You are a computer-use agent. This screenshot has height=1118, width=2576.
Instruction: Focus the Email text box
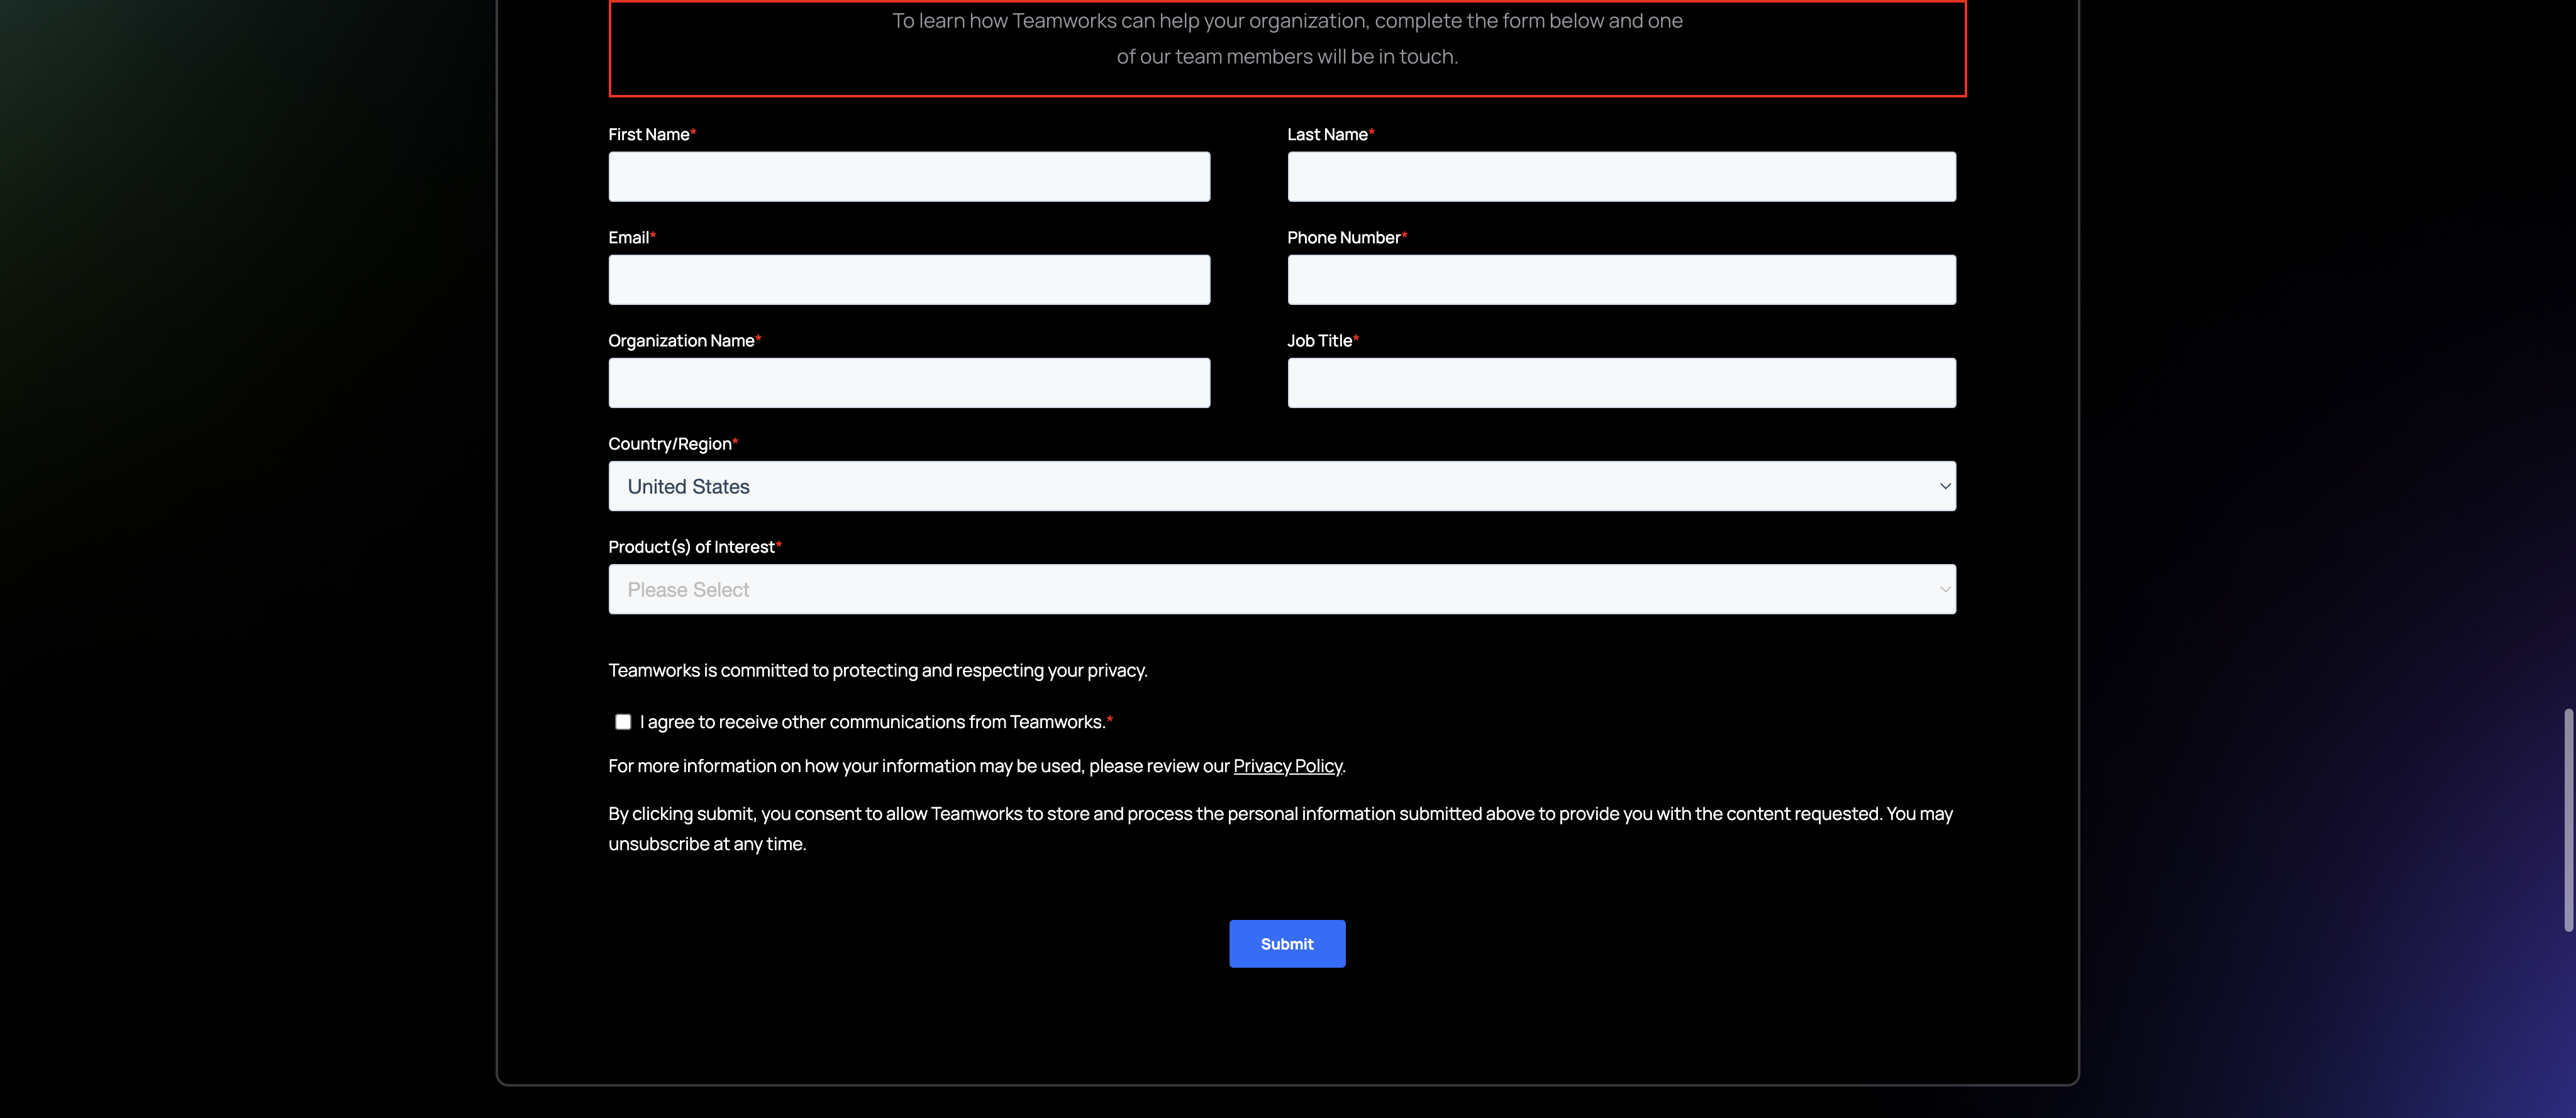(x=909, y=280)
